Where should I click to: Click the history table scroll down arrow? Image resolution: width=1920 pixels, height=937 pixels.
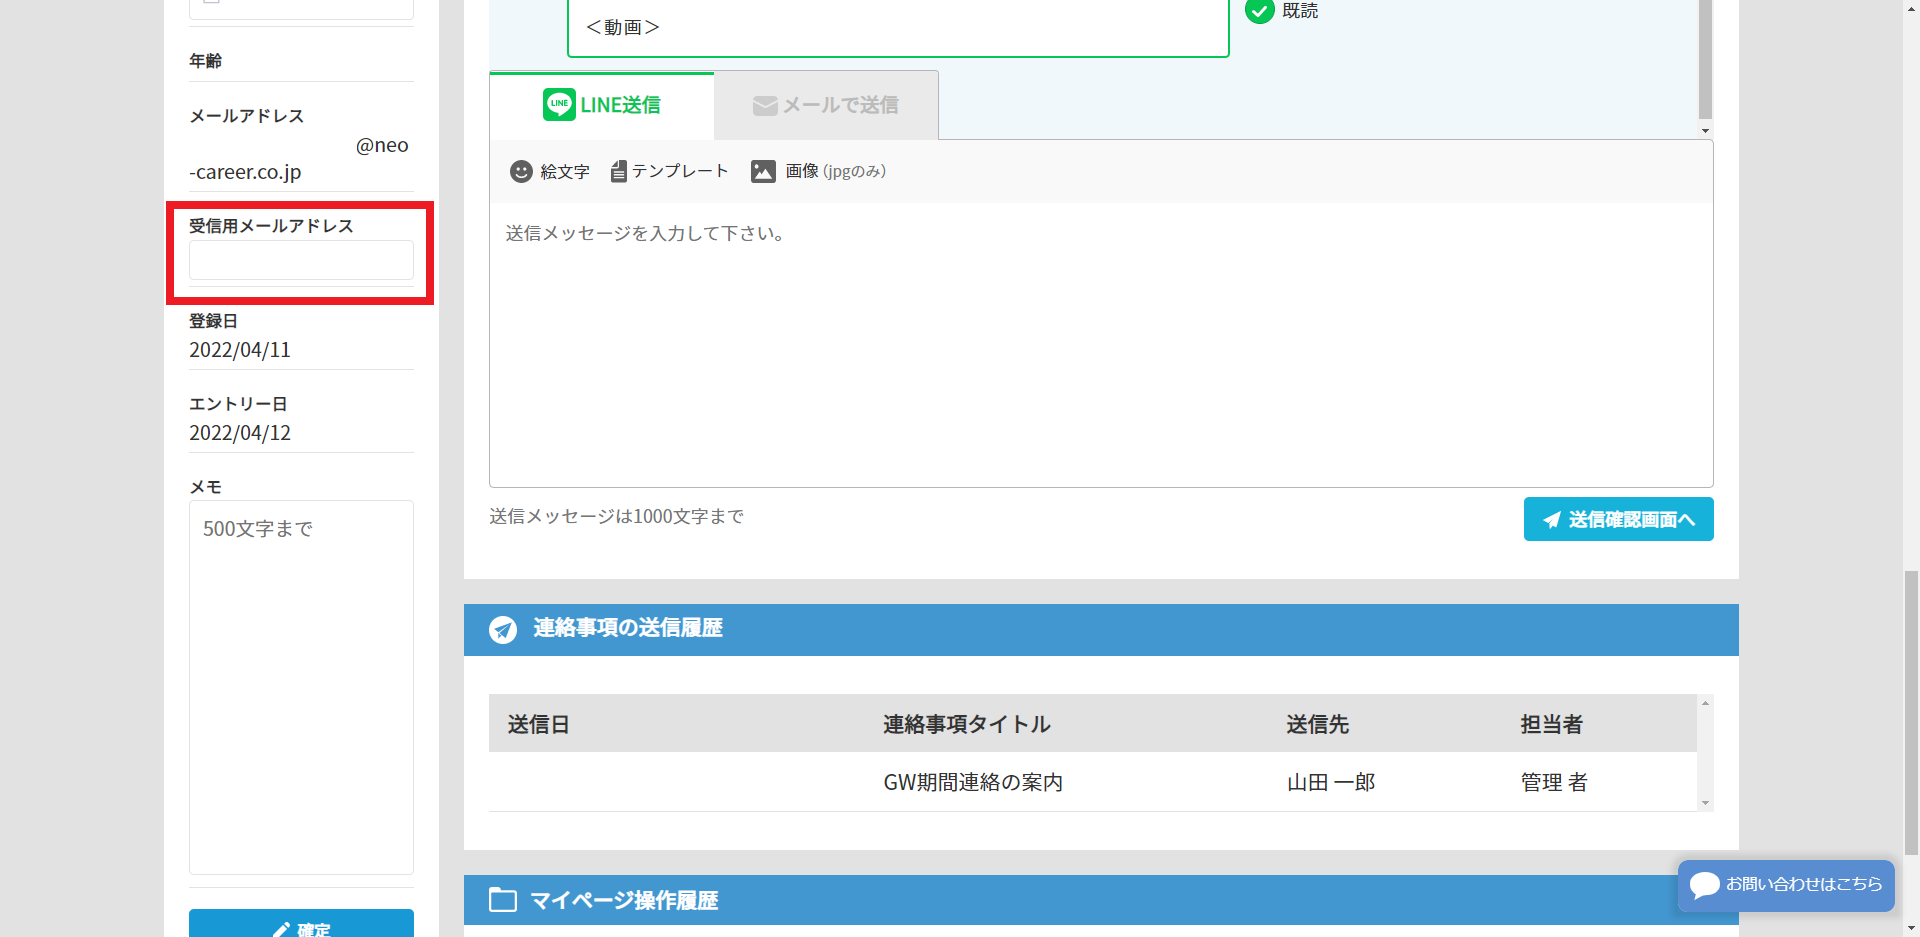[x=1705, y=803]
